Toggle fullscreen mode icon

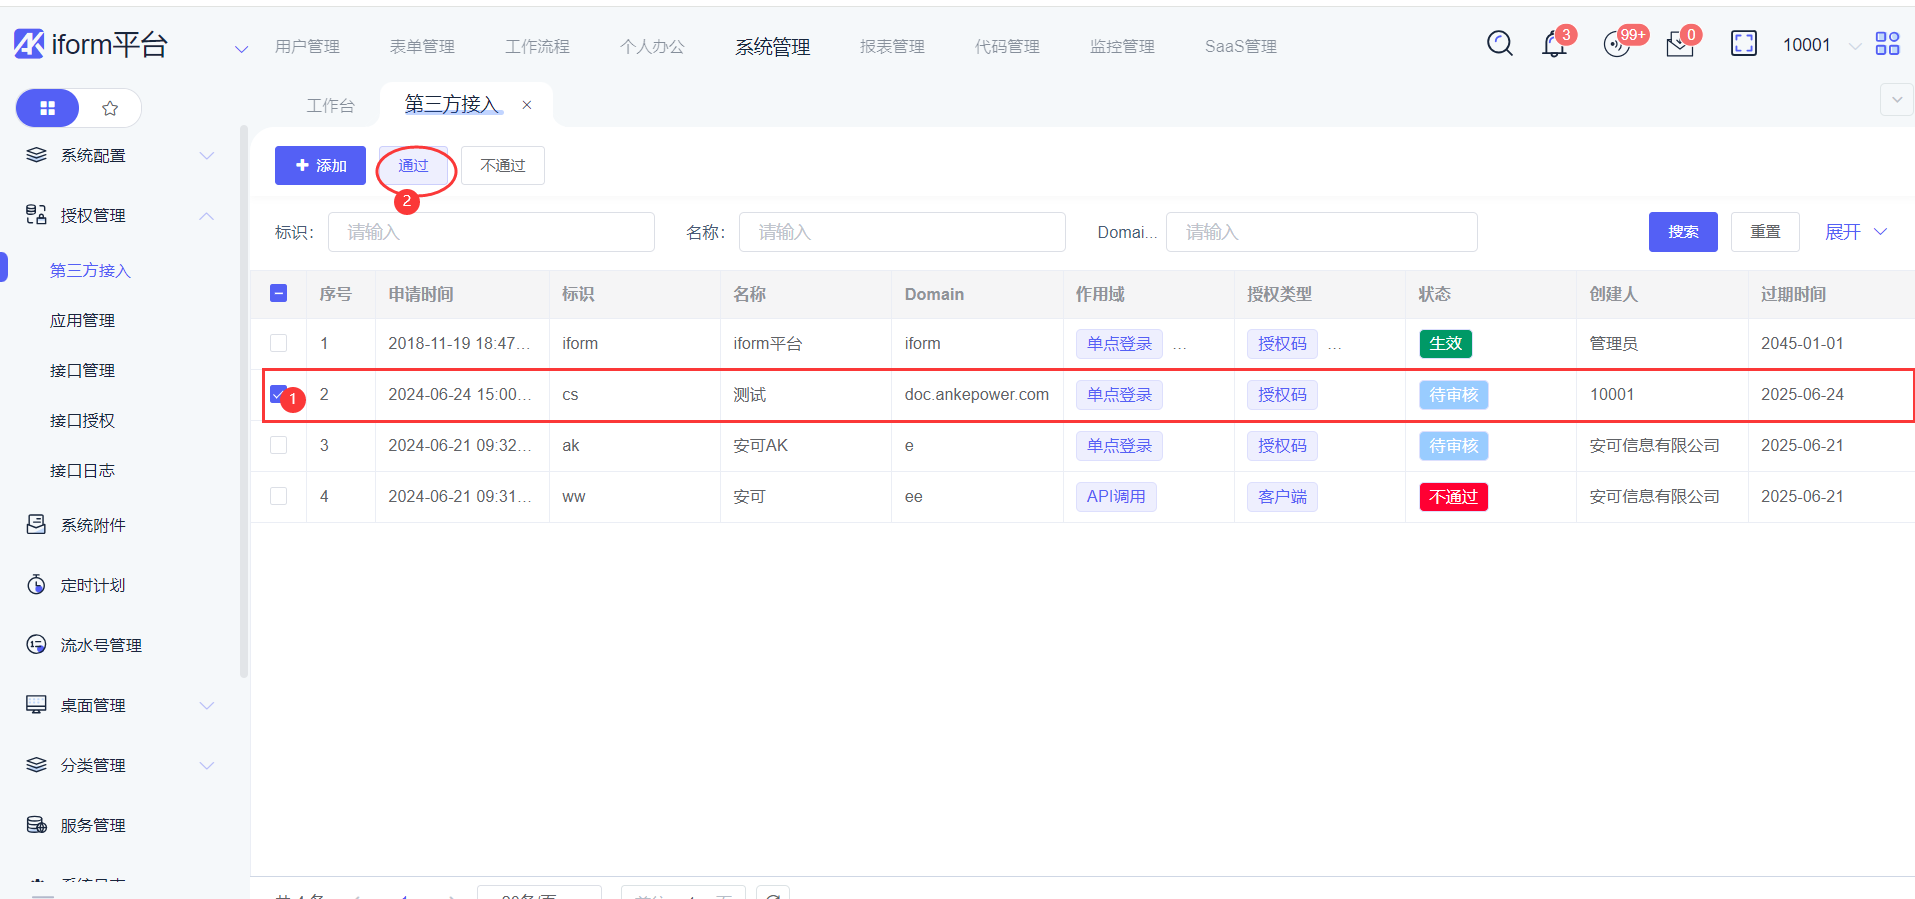[1743, 44]
